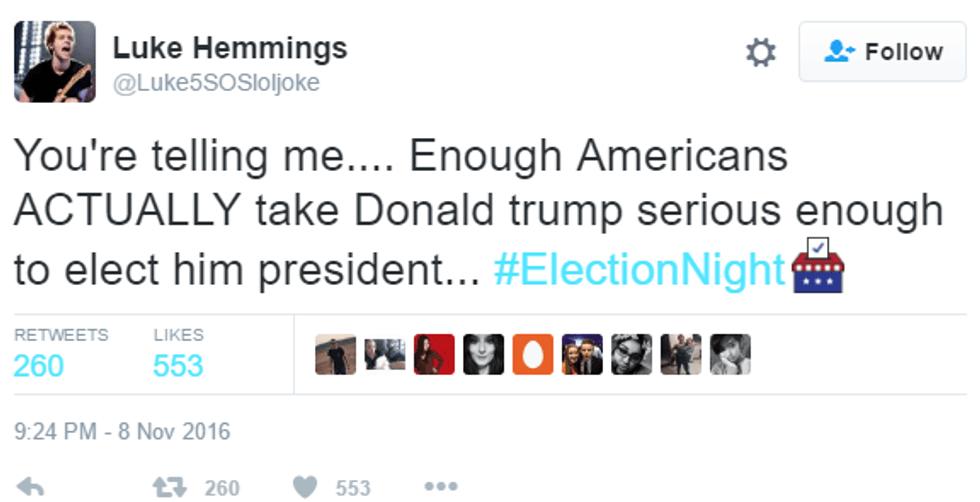Open the gear settings dropdown
Viewport: 980px width, 502px height.
pos(762,52)
